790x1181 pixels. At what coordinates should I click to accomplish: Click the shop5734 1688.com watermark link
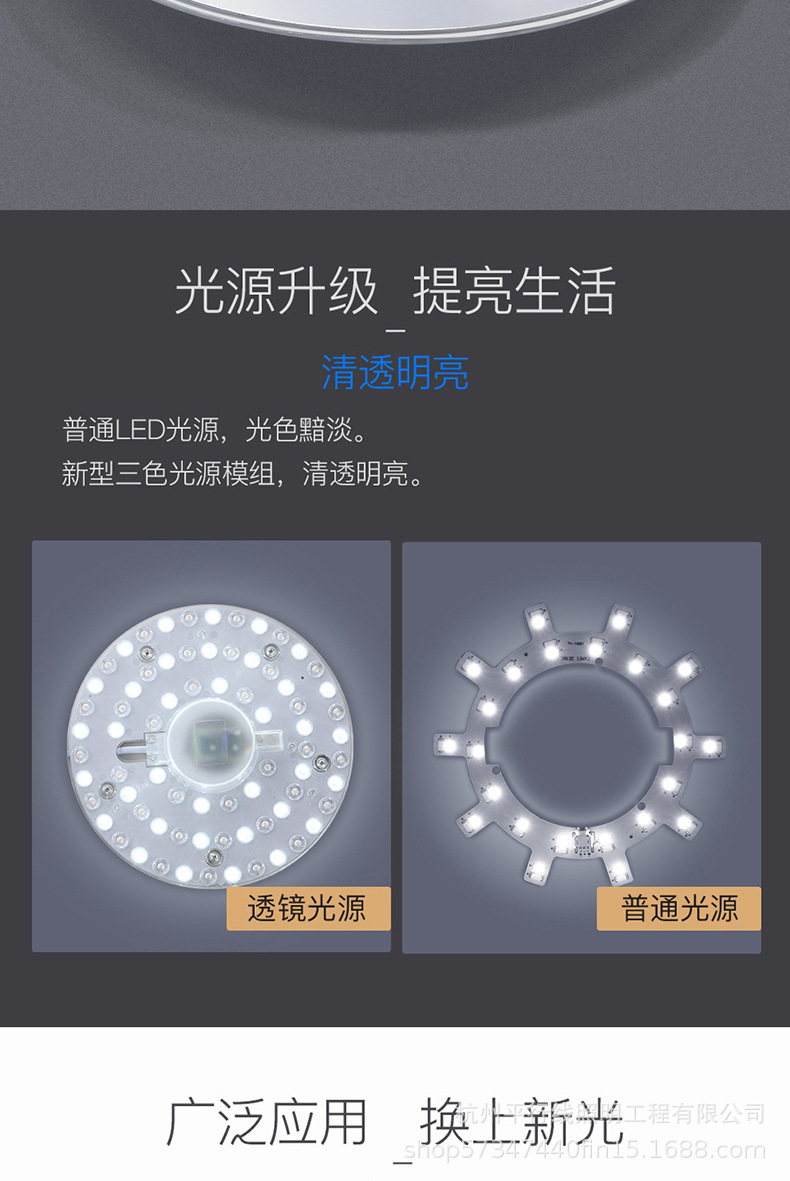[x=584, y=1150]
